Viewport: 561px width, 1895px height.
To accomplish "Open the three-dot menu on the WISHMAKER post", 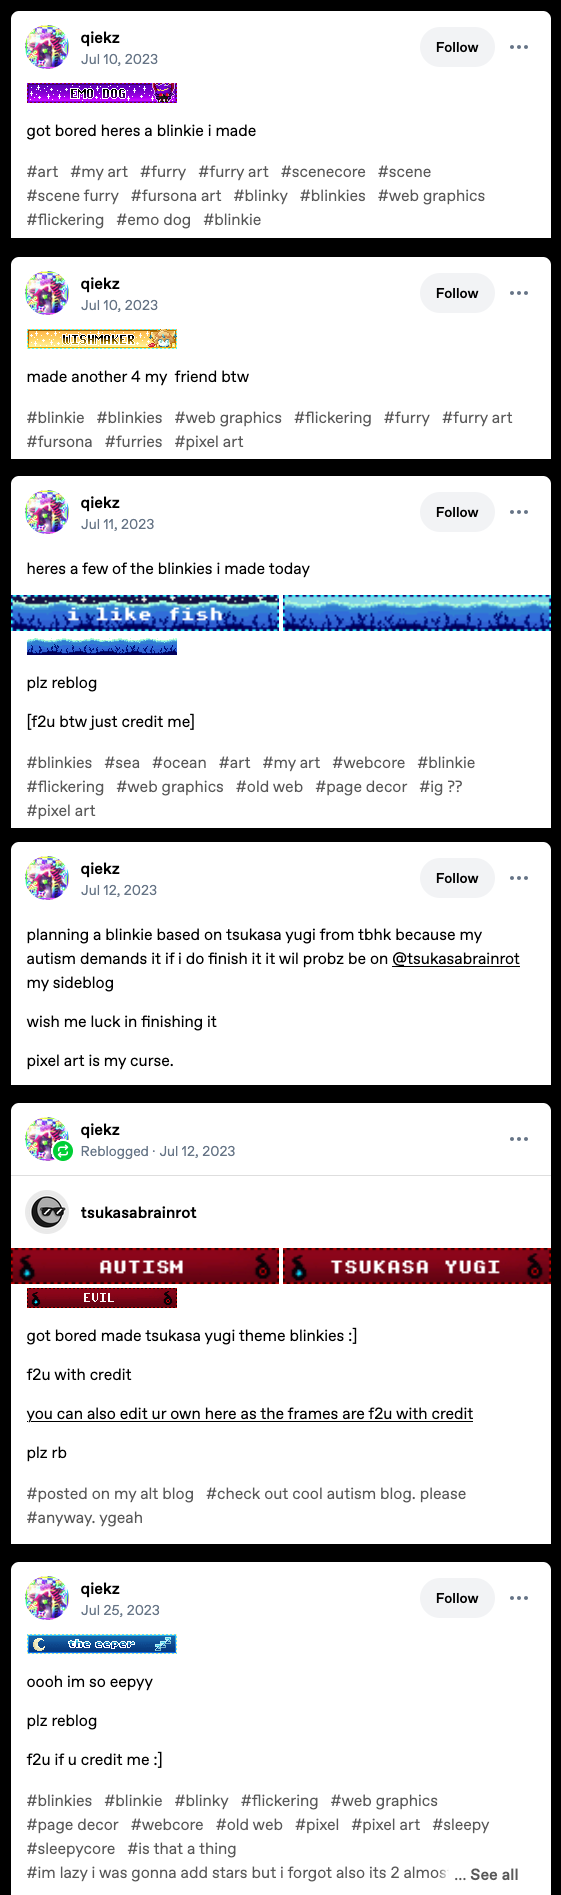I will (x=518, y=293).
